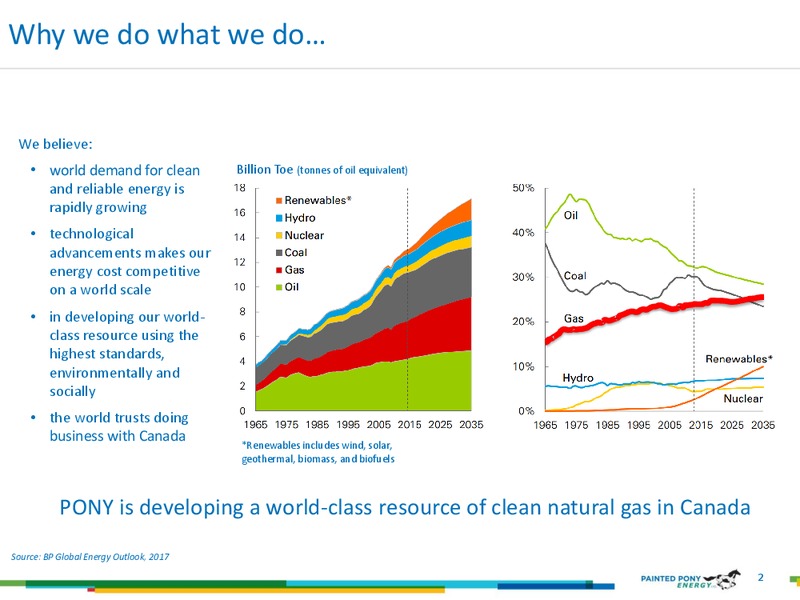The width and height of the screenshot is (800, 600).
Task: Click the yellow Nuclear legend swatch
Action: pyautogui.click(x=279, y=235)
